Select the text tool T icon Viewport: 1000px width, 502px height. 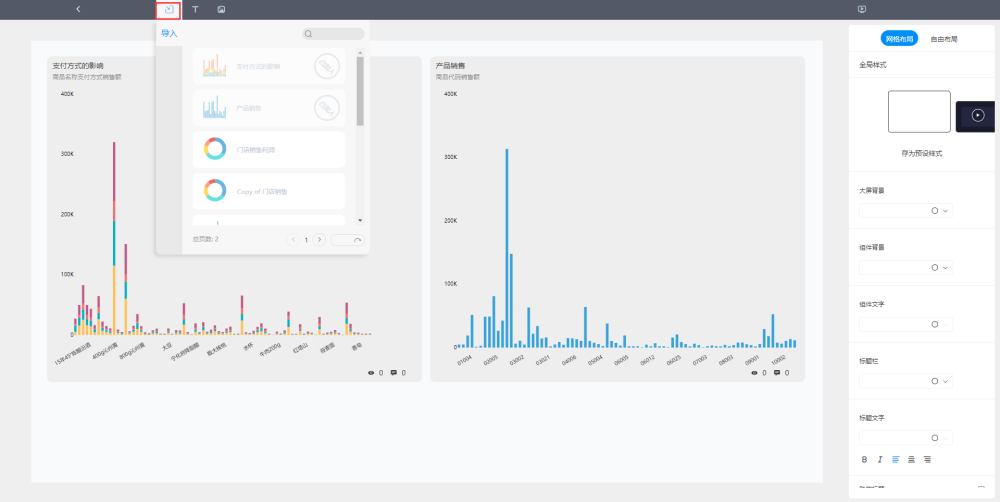(x=195, y=10)
